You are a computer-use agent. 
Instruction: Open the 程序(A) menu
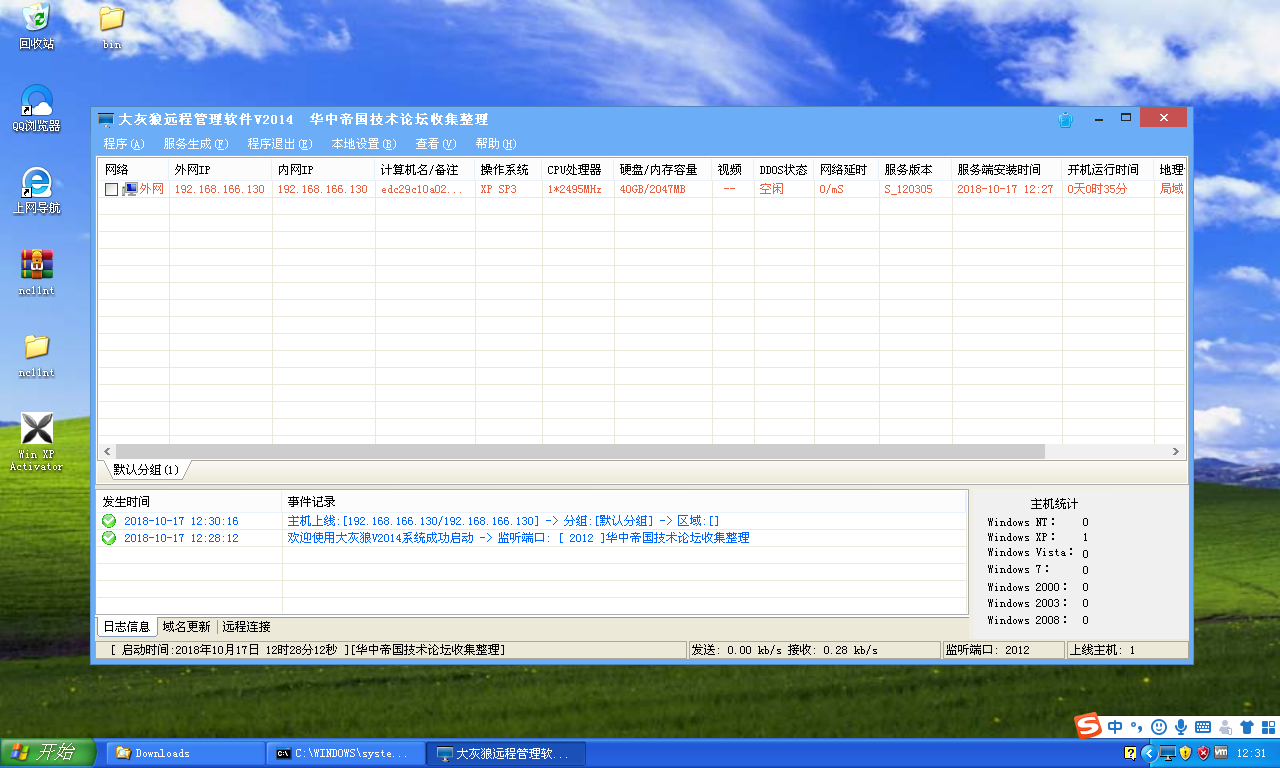(x=124, y=144)
